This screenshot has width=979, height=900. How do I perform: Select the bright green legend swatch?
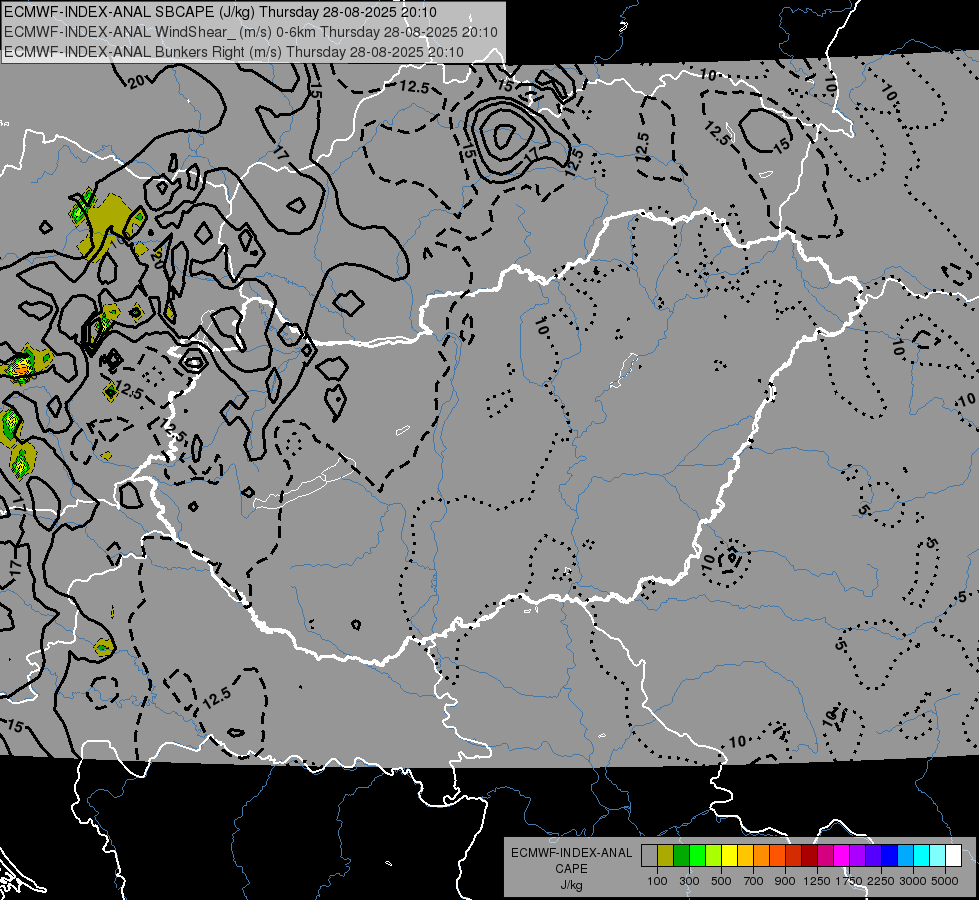click(x=697, y=855)
